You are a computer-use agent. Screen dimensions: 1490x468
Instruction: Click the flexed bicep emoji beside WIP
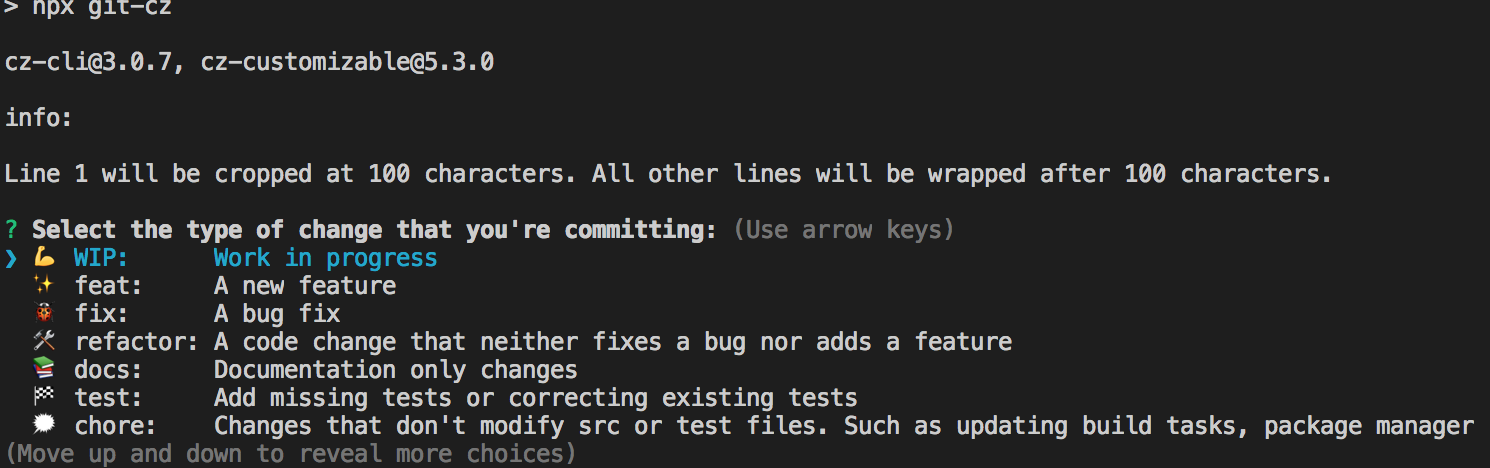(x=44, y=258)
